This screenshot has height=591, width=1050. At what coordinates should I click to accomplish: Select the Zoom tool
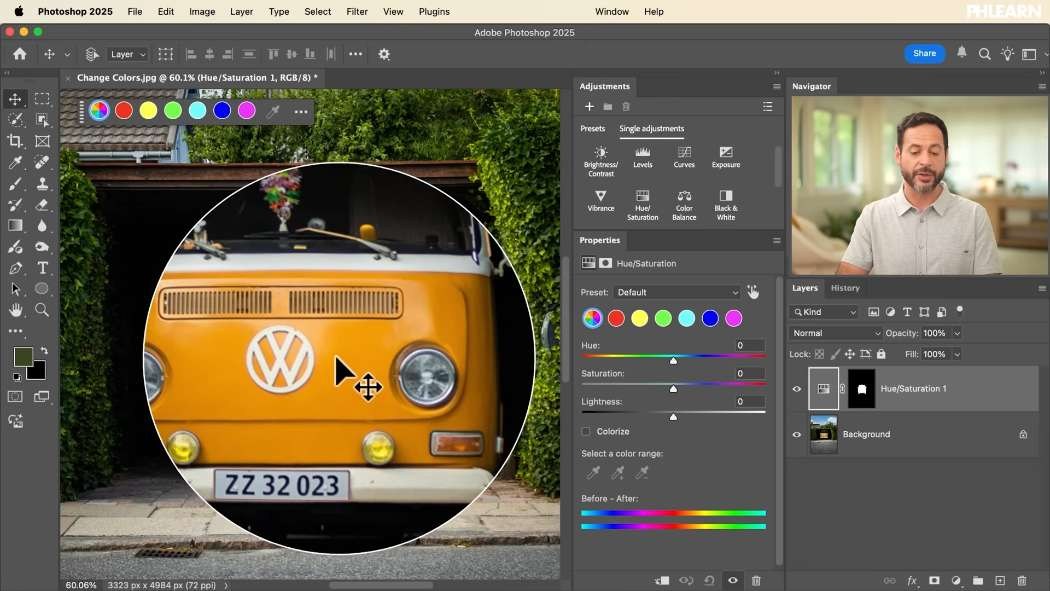(42, 310)
